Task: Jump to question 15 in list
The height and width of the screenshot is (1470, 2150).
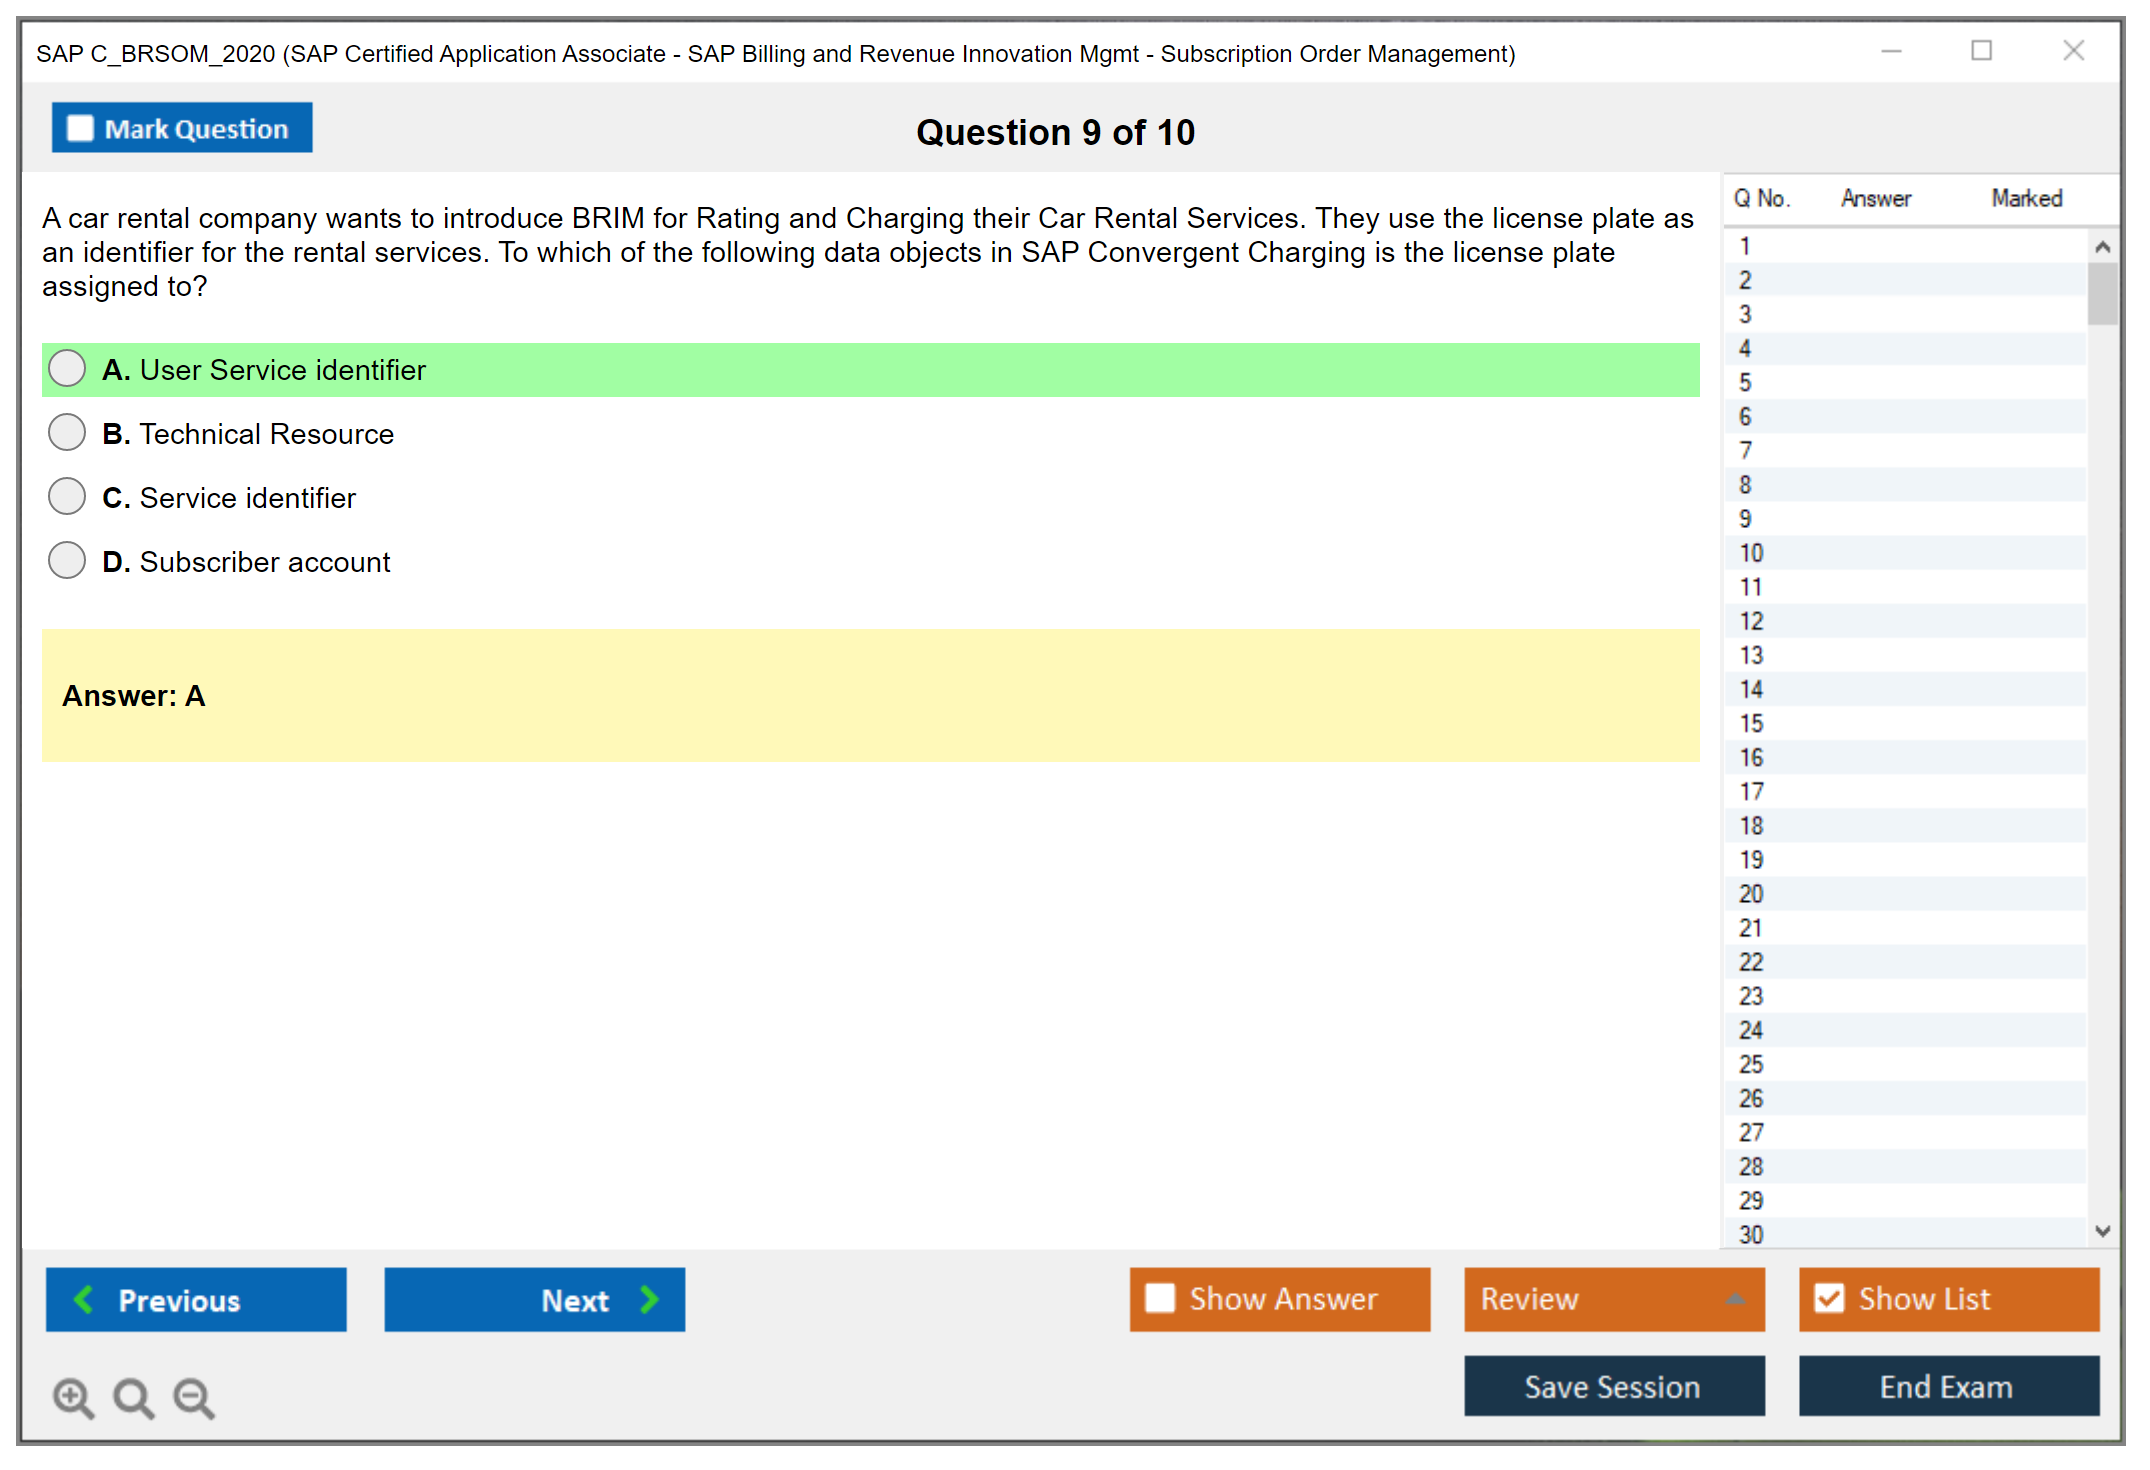Action: (1751, 723)
